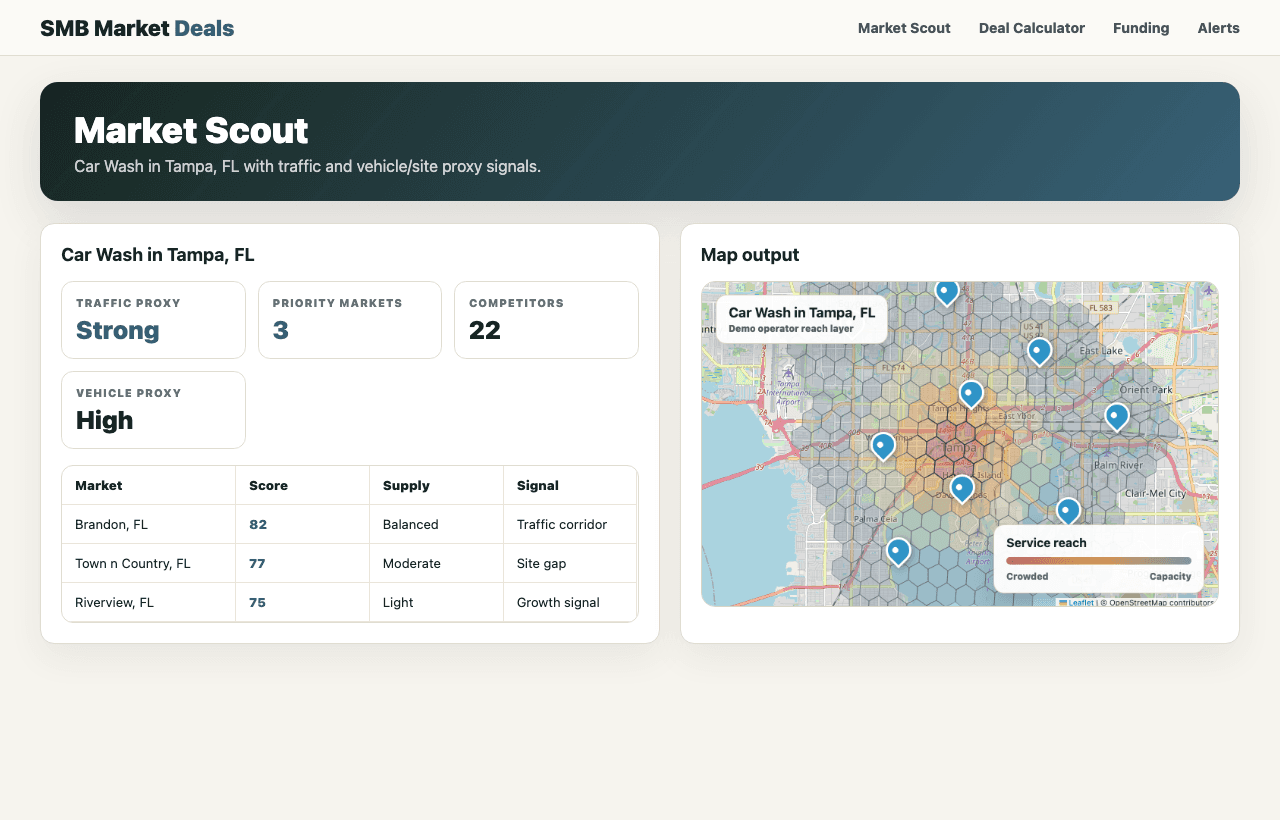1280x820 pixels.
Task: Click the Supply column header
Action: click(437, 485)
